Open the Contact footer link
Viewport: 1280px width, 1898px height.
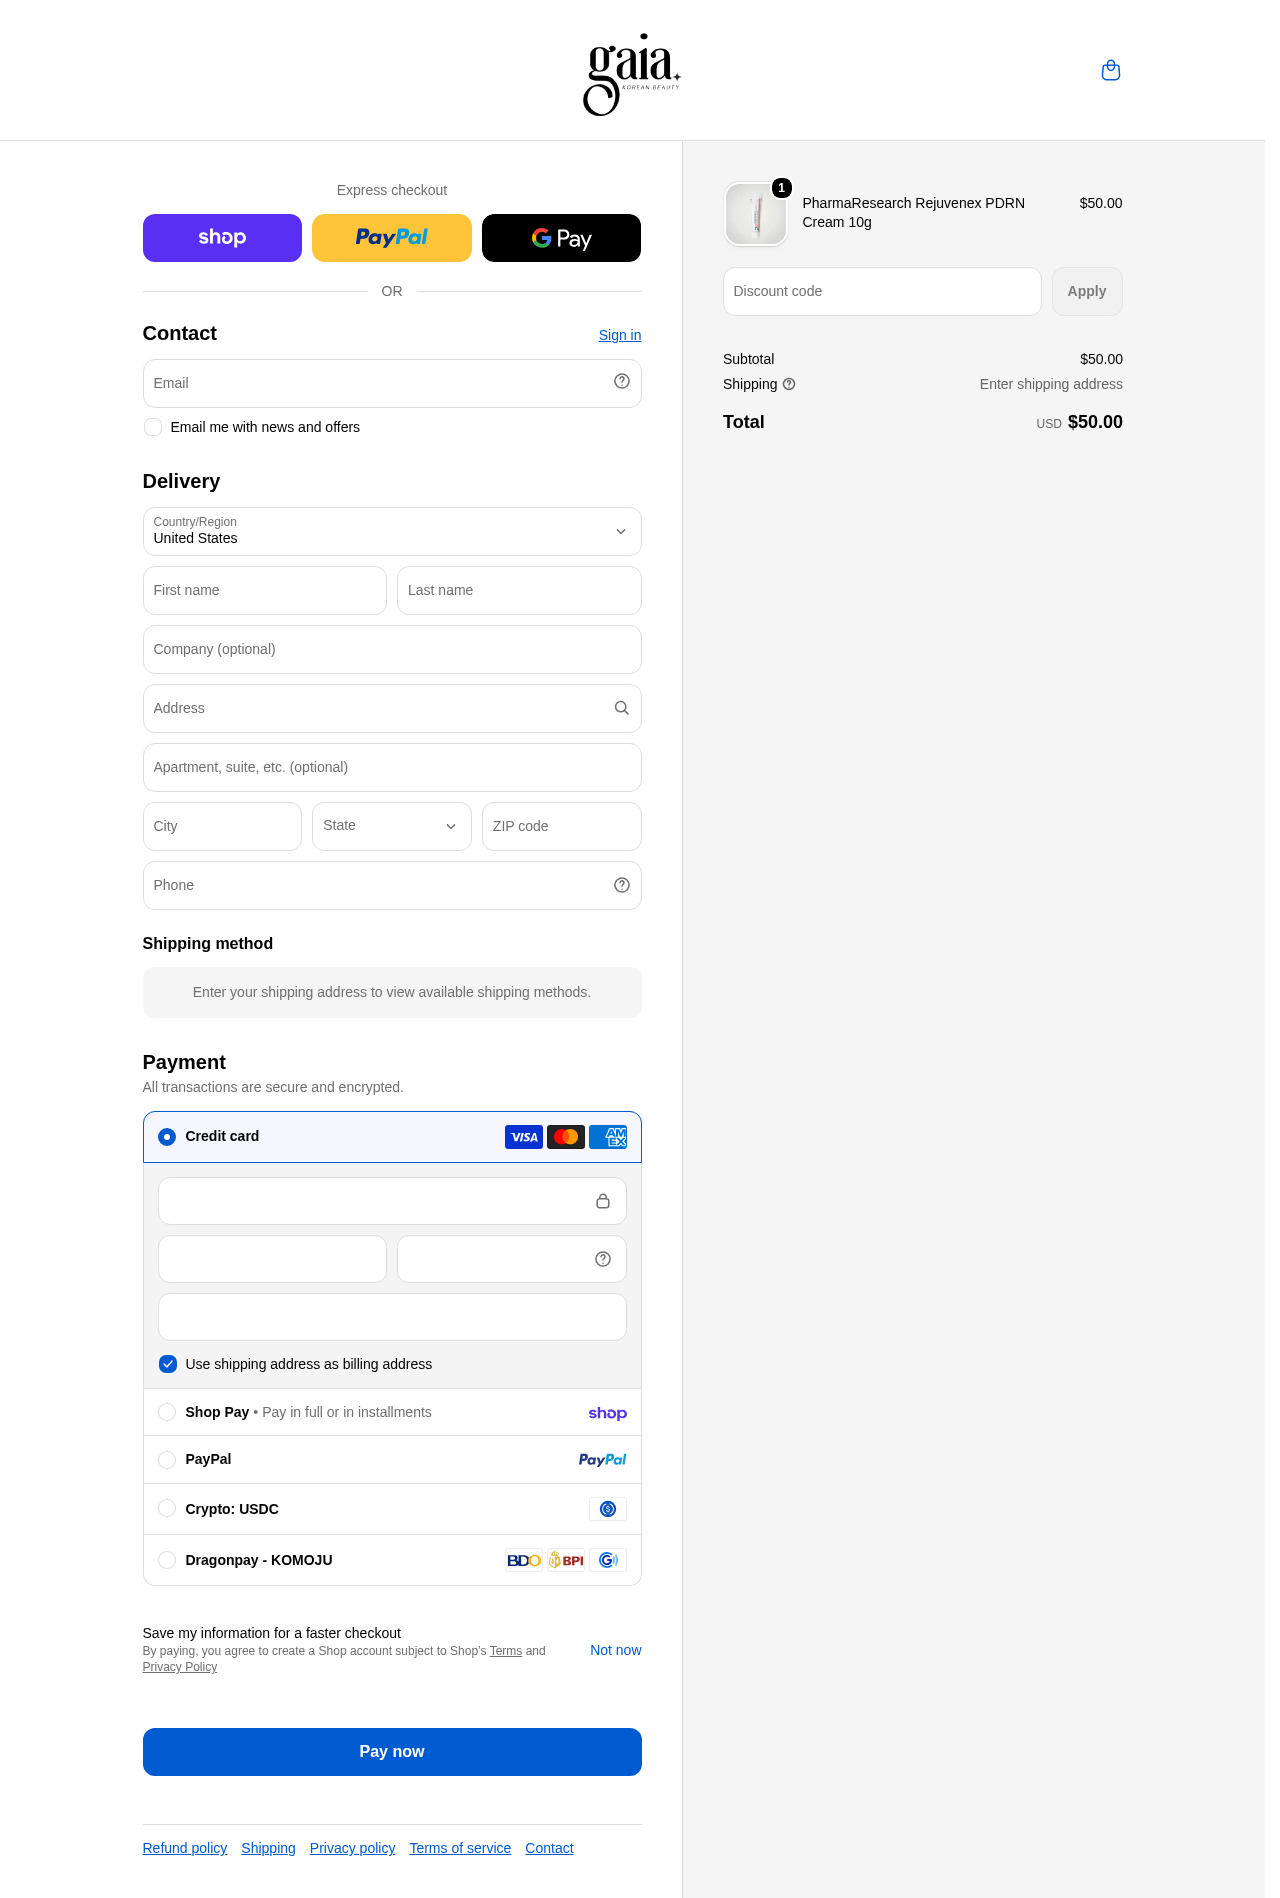pyautogui.click(x=549, y=1848)
